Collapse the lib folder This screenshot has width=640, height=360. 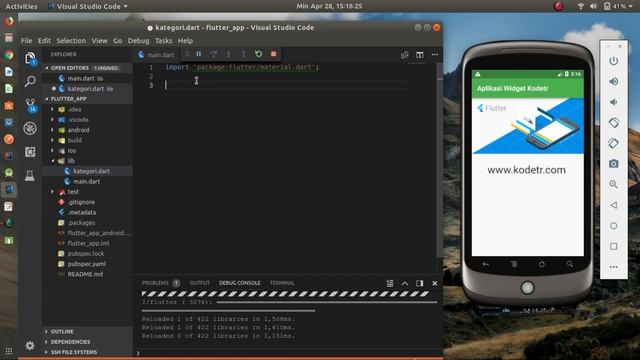[88, 161]
